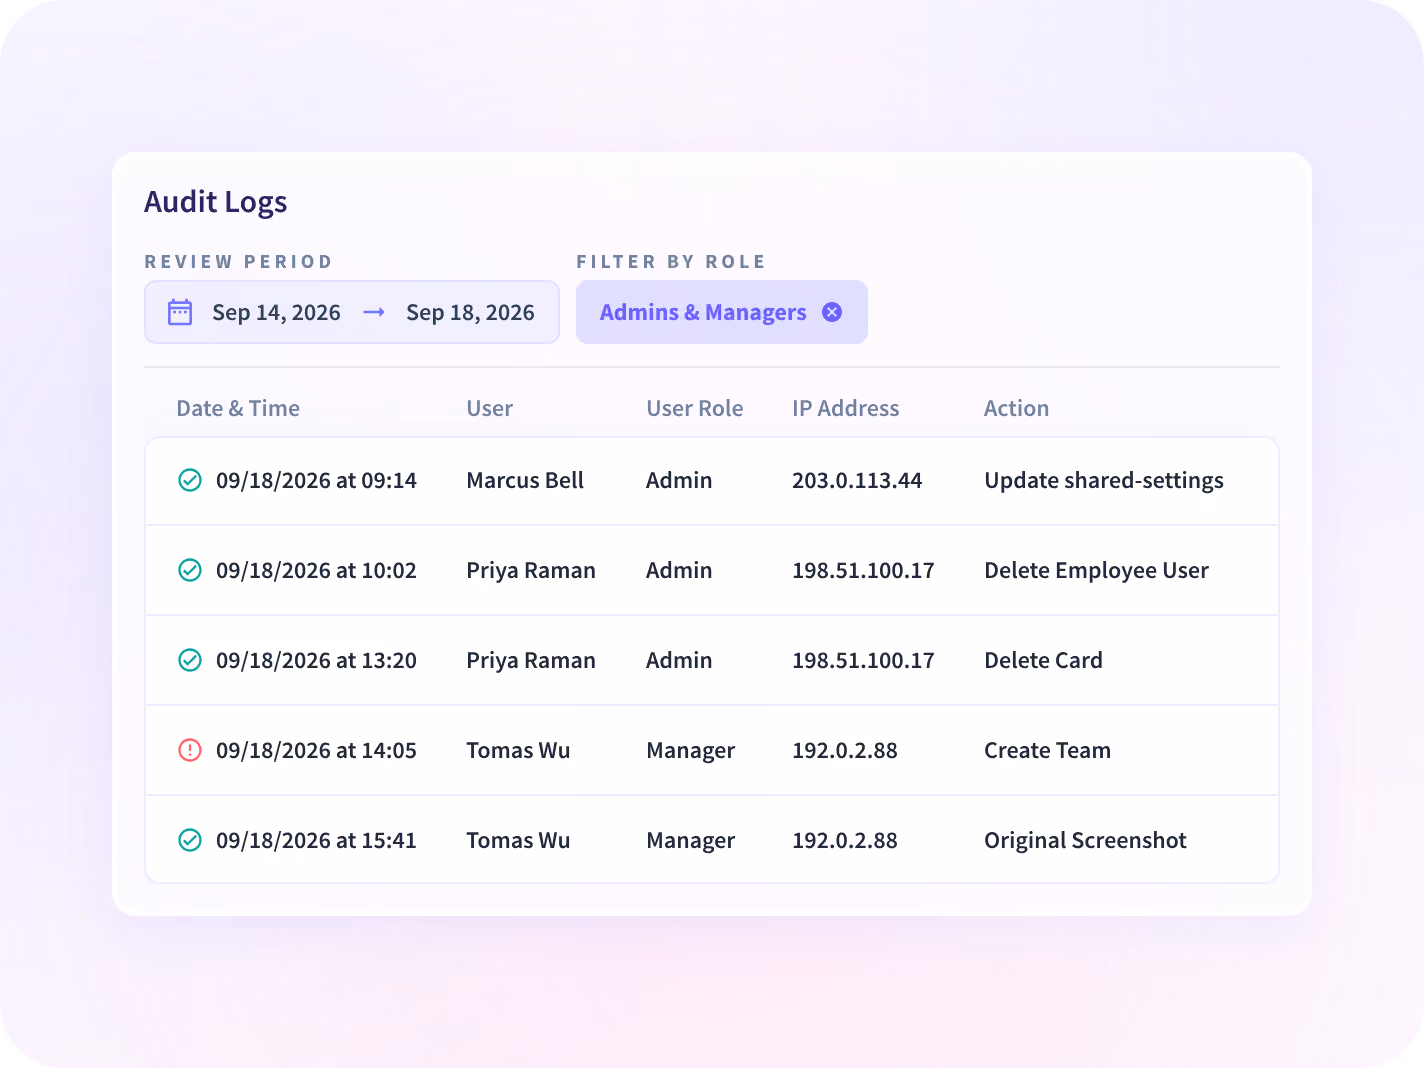
Task: Click the red warning icon for 14:05 entry
Action: point(190,750)
